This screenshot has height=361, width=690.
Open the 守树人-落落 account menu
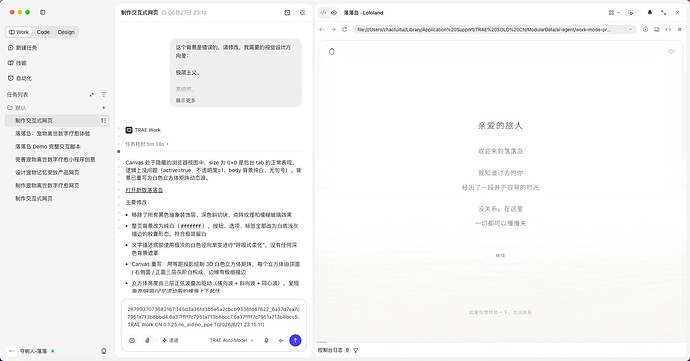pos(33,351)
